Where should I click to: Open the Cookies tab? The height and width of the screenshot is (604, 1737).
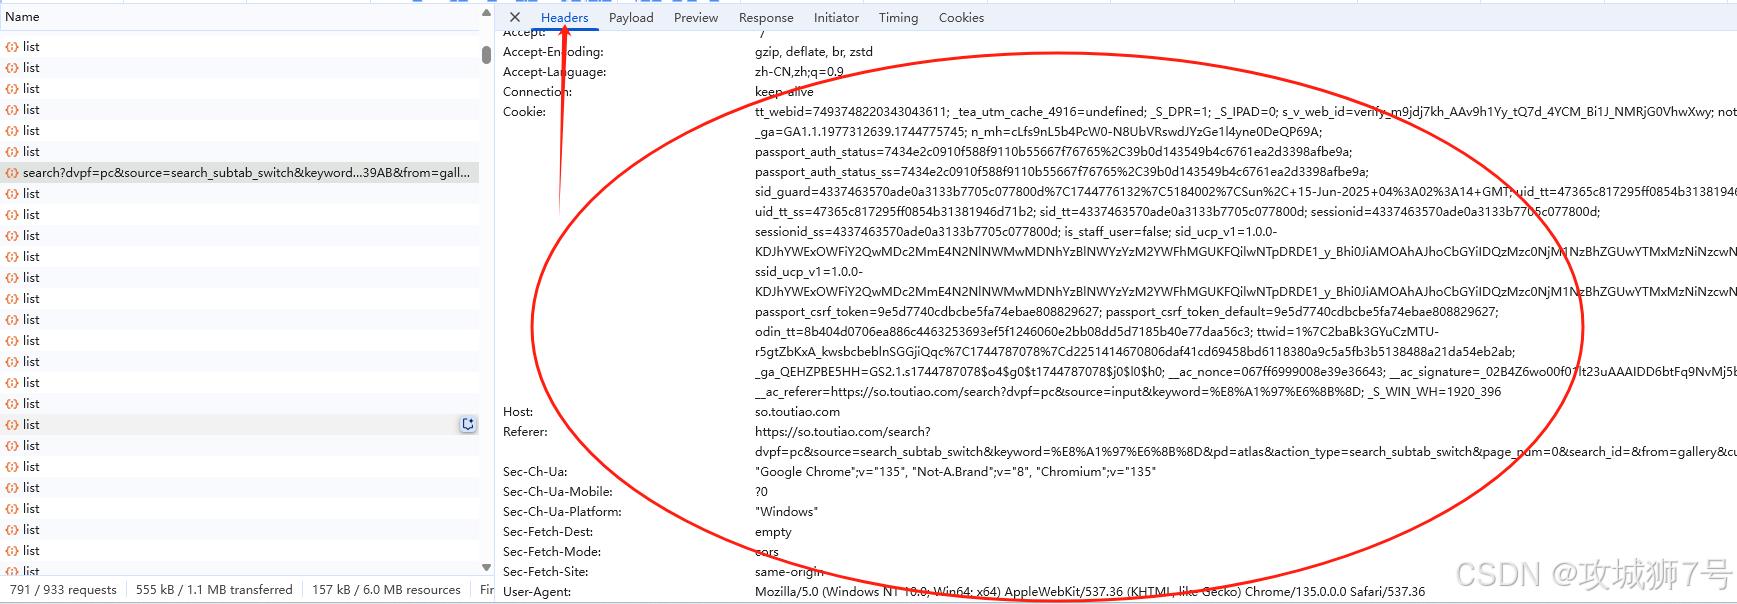click(x=961, y=17)
